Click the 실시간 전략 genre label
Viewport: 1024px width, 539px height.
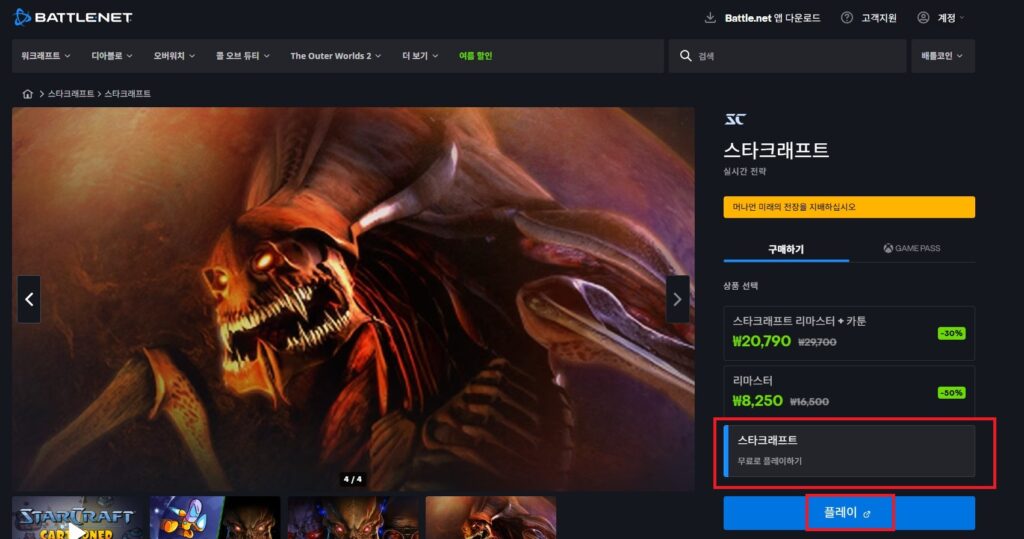(x=744, y=171)
